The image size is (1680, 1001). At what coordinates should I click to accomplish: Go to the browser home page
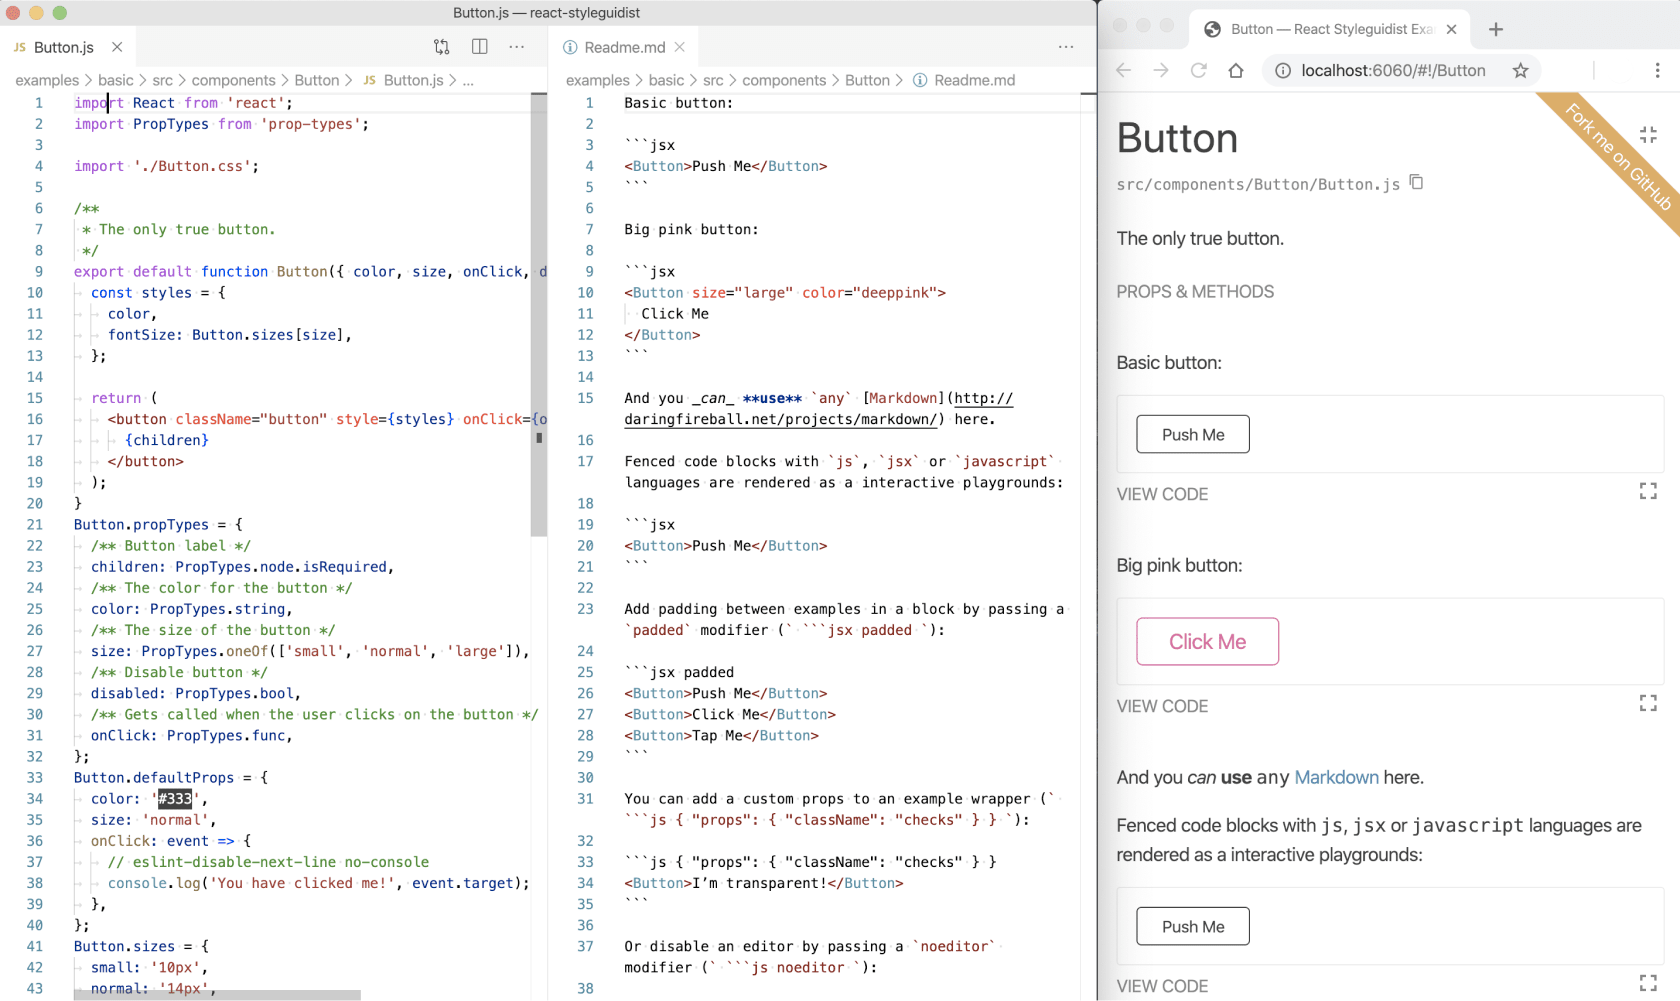click(1236, 70)
